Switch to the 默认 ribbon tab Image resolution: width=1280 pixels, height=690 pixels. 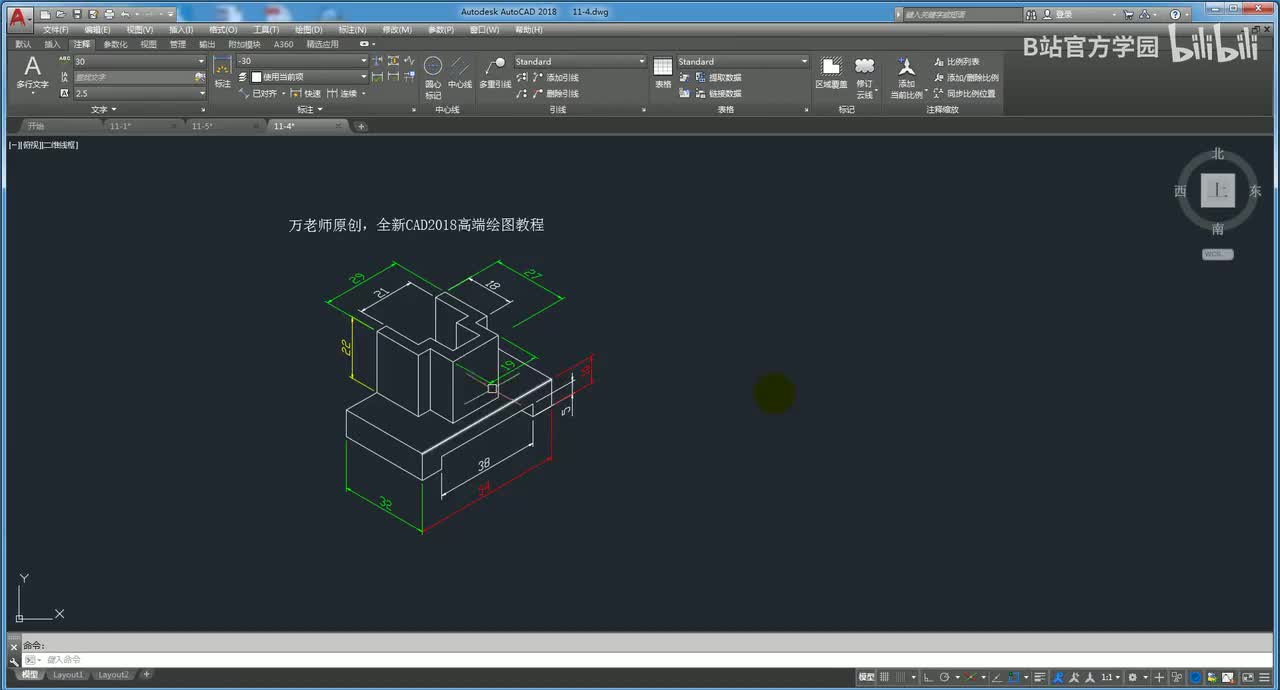coord(23,44)
